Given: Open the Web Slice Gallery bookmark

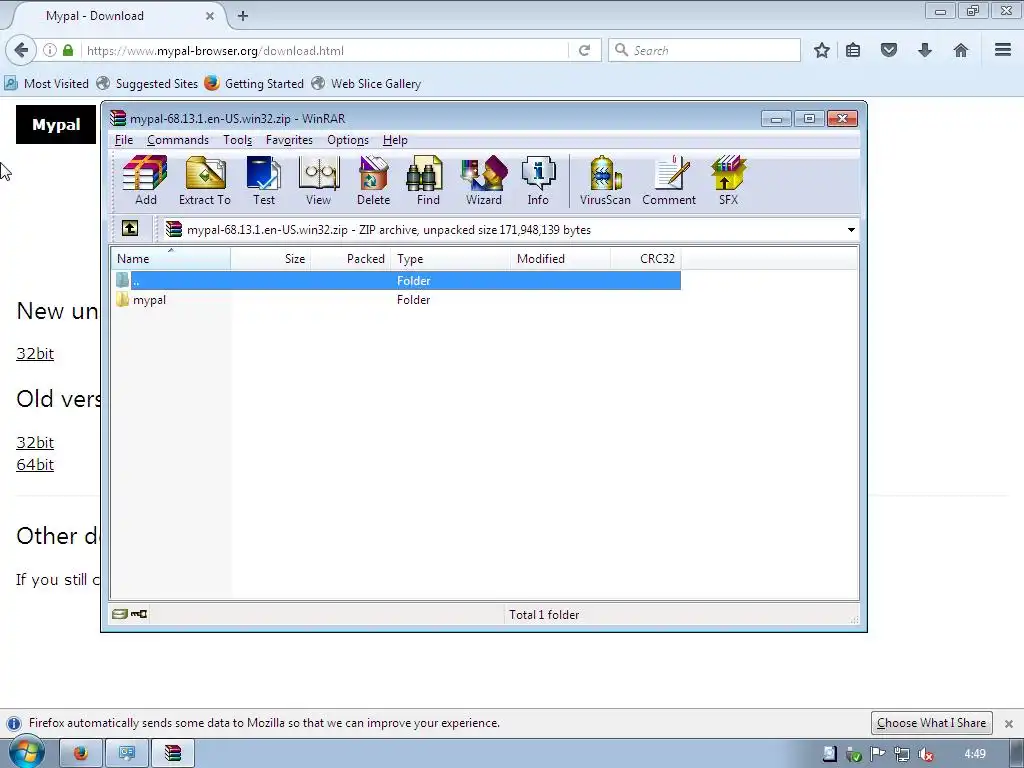Looking at the screenshot, I should (367, 84).
